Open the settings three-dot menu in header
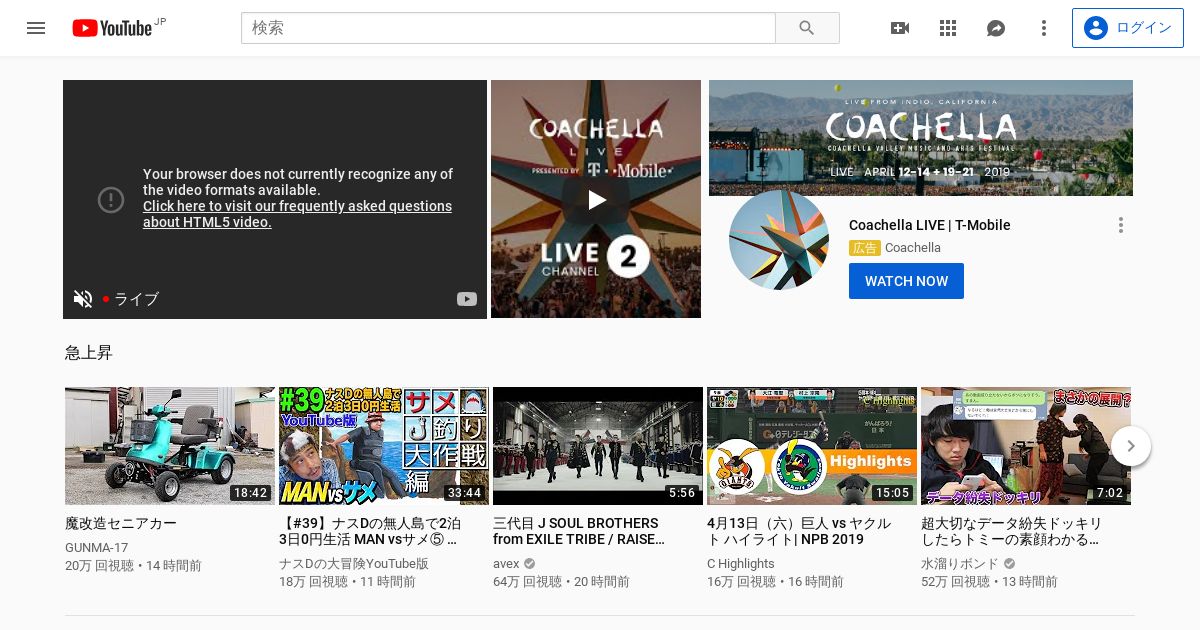The width and height of the screenshot is (1200, 630). (x=1044, y=28)
